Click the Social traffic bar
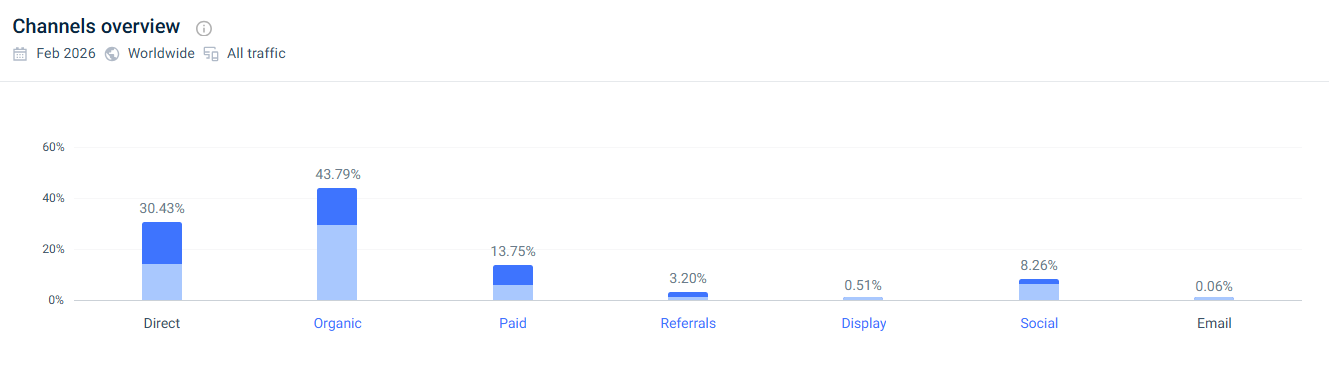The height and width of the screenshot is (373, 1329). click(1039, 290)
